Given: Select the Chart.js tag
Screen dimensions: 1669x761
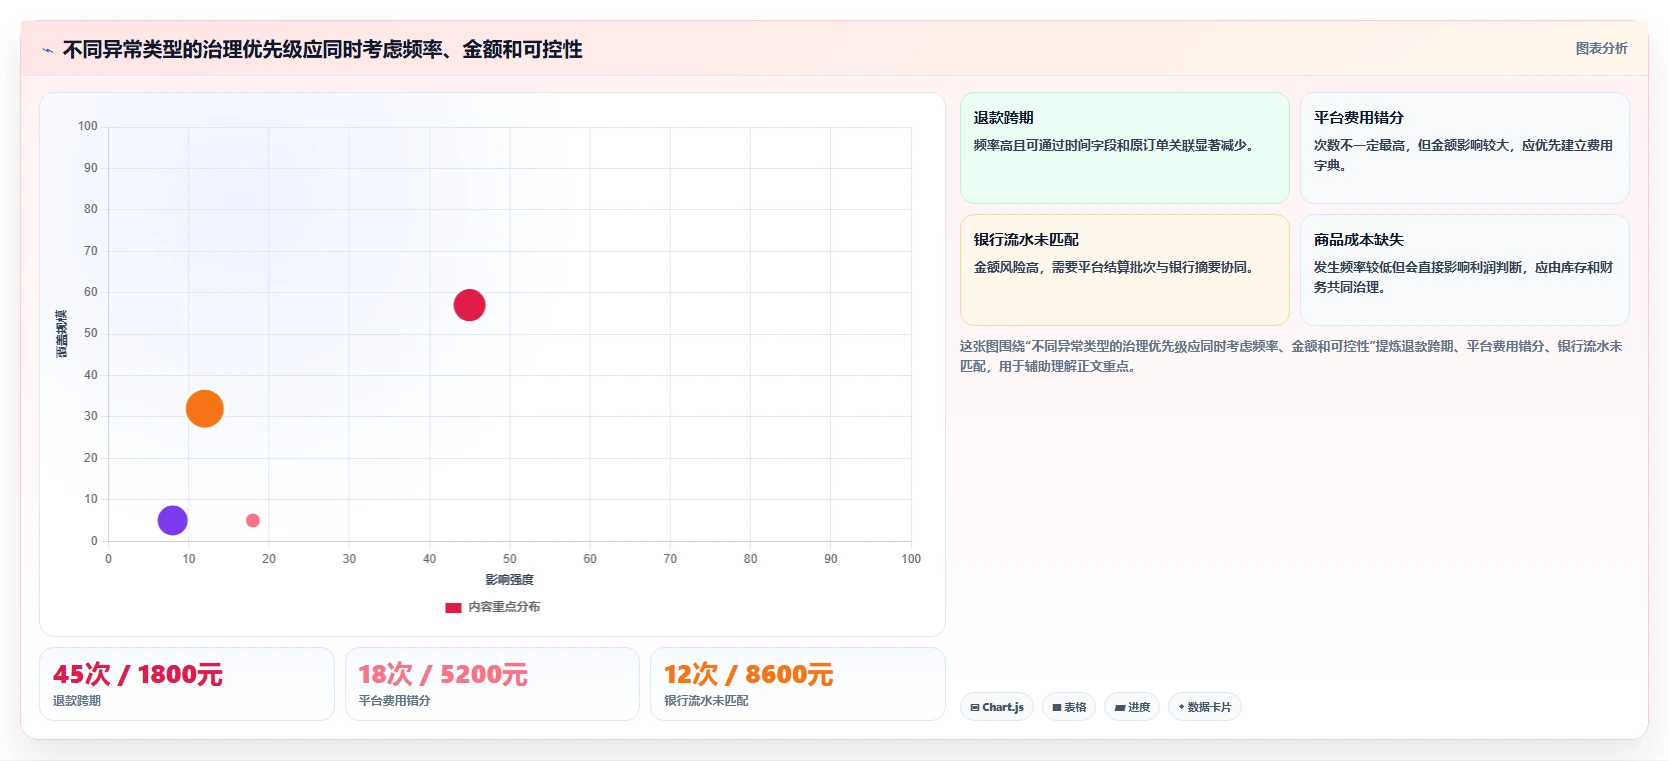Looking at the screenshot, I should coord(997,707).
